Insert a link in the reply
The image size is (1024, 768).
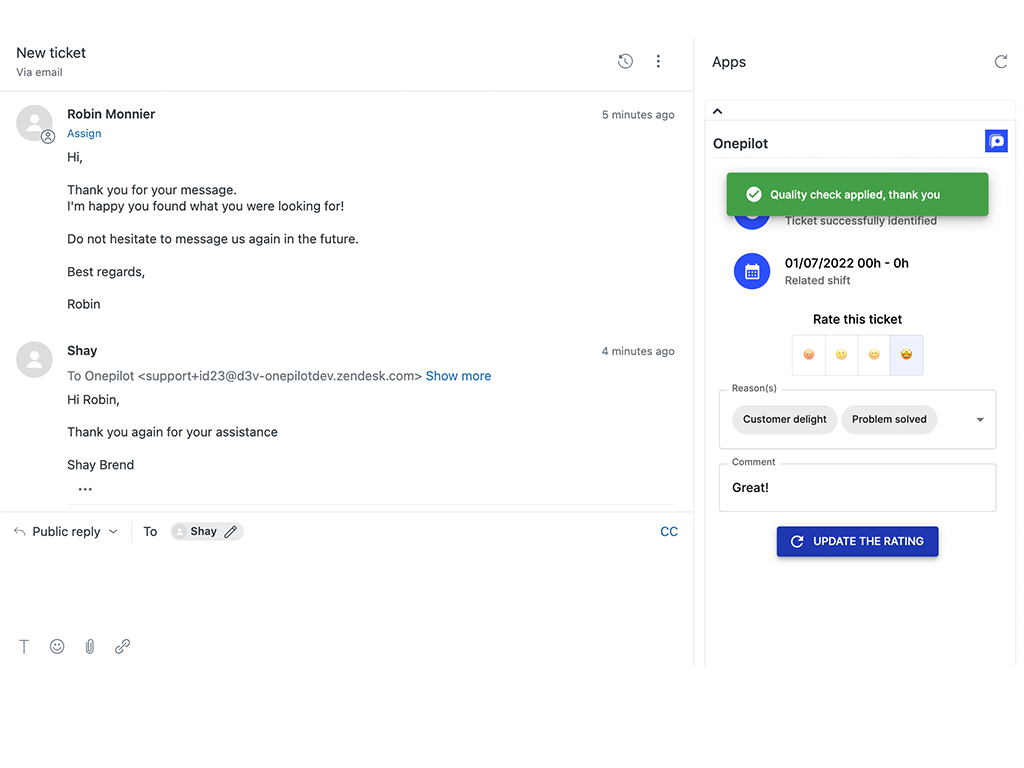pyautogui.click(x=122, y=647)
